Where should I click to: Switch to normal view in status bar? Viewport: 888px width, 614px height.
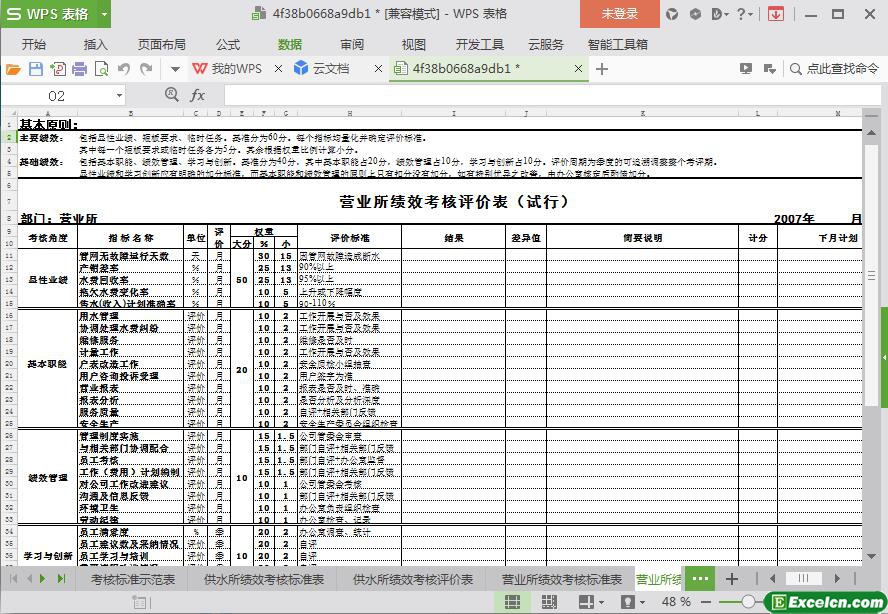click(x=513, y=602)
